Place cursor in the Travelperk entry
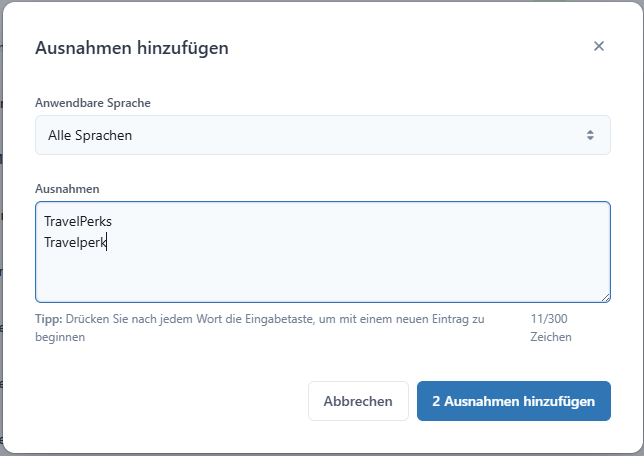 click(76, 242)
